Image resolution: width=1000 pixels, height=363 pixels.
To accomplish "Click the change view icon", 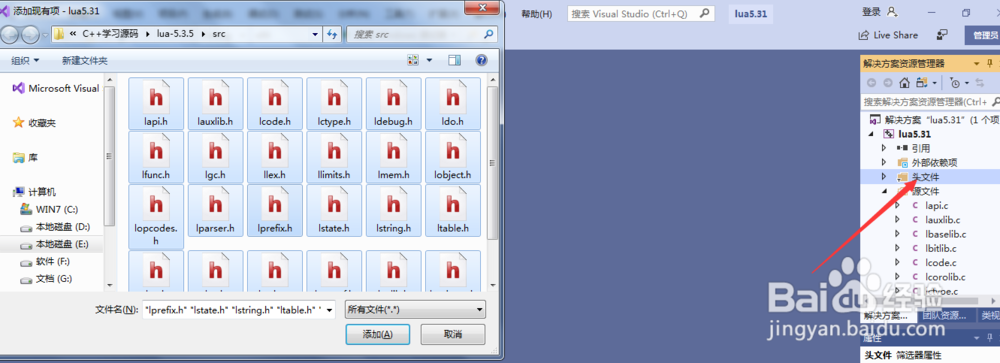I will pos(413,61).
